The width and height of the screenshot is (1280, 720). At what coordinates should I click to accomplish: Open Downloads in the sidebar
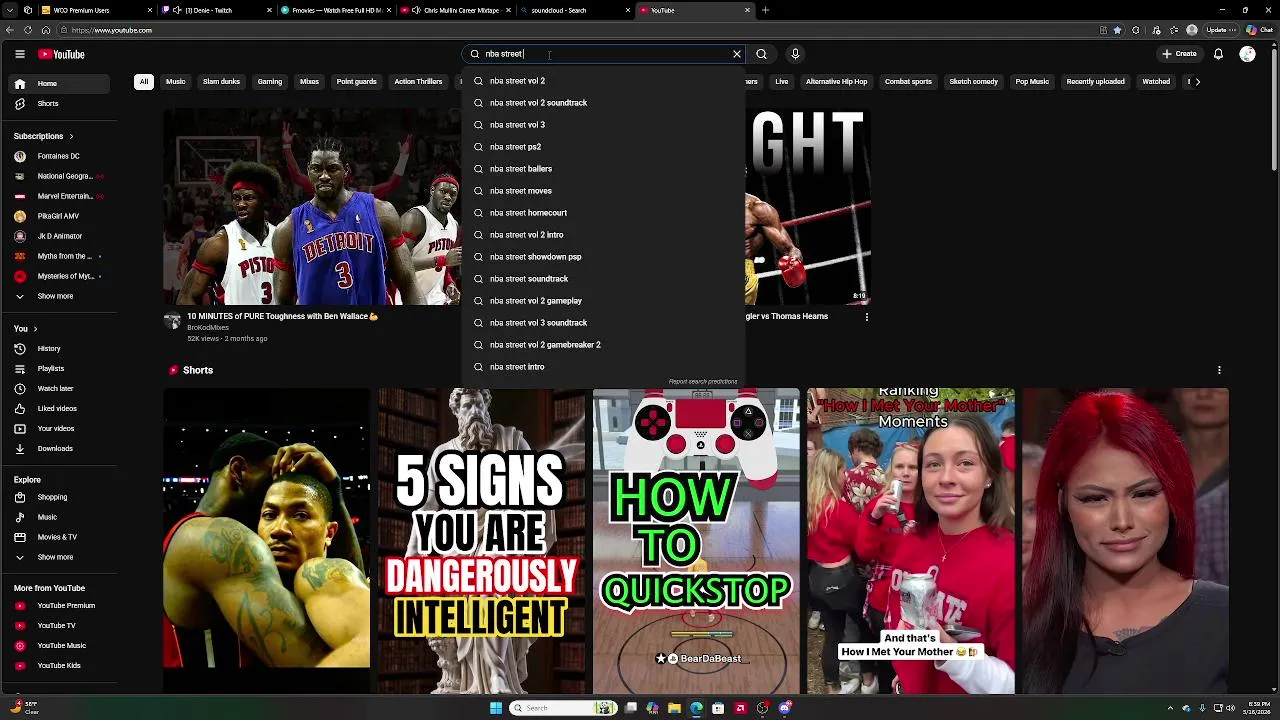[59, 449]
